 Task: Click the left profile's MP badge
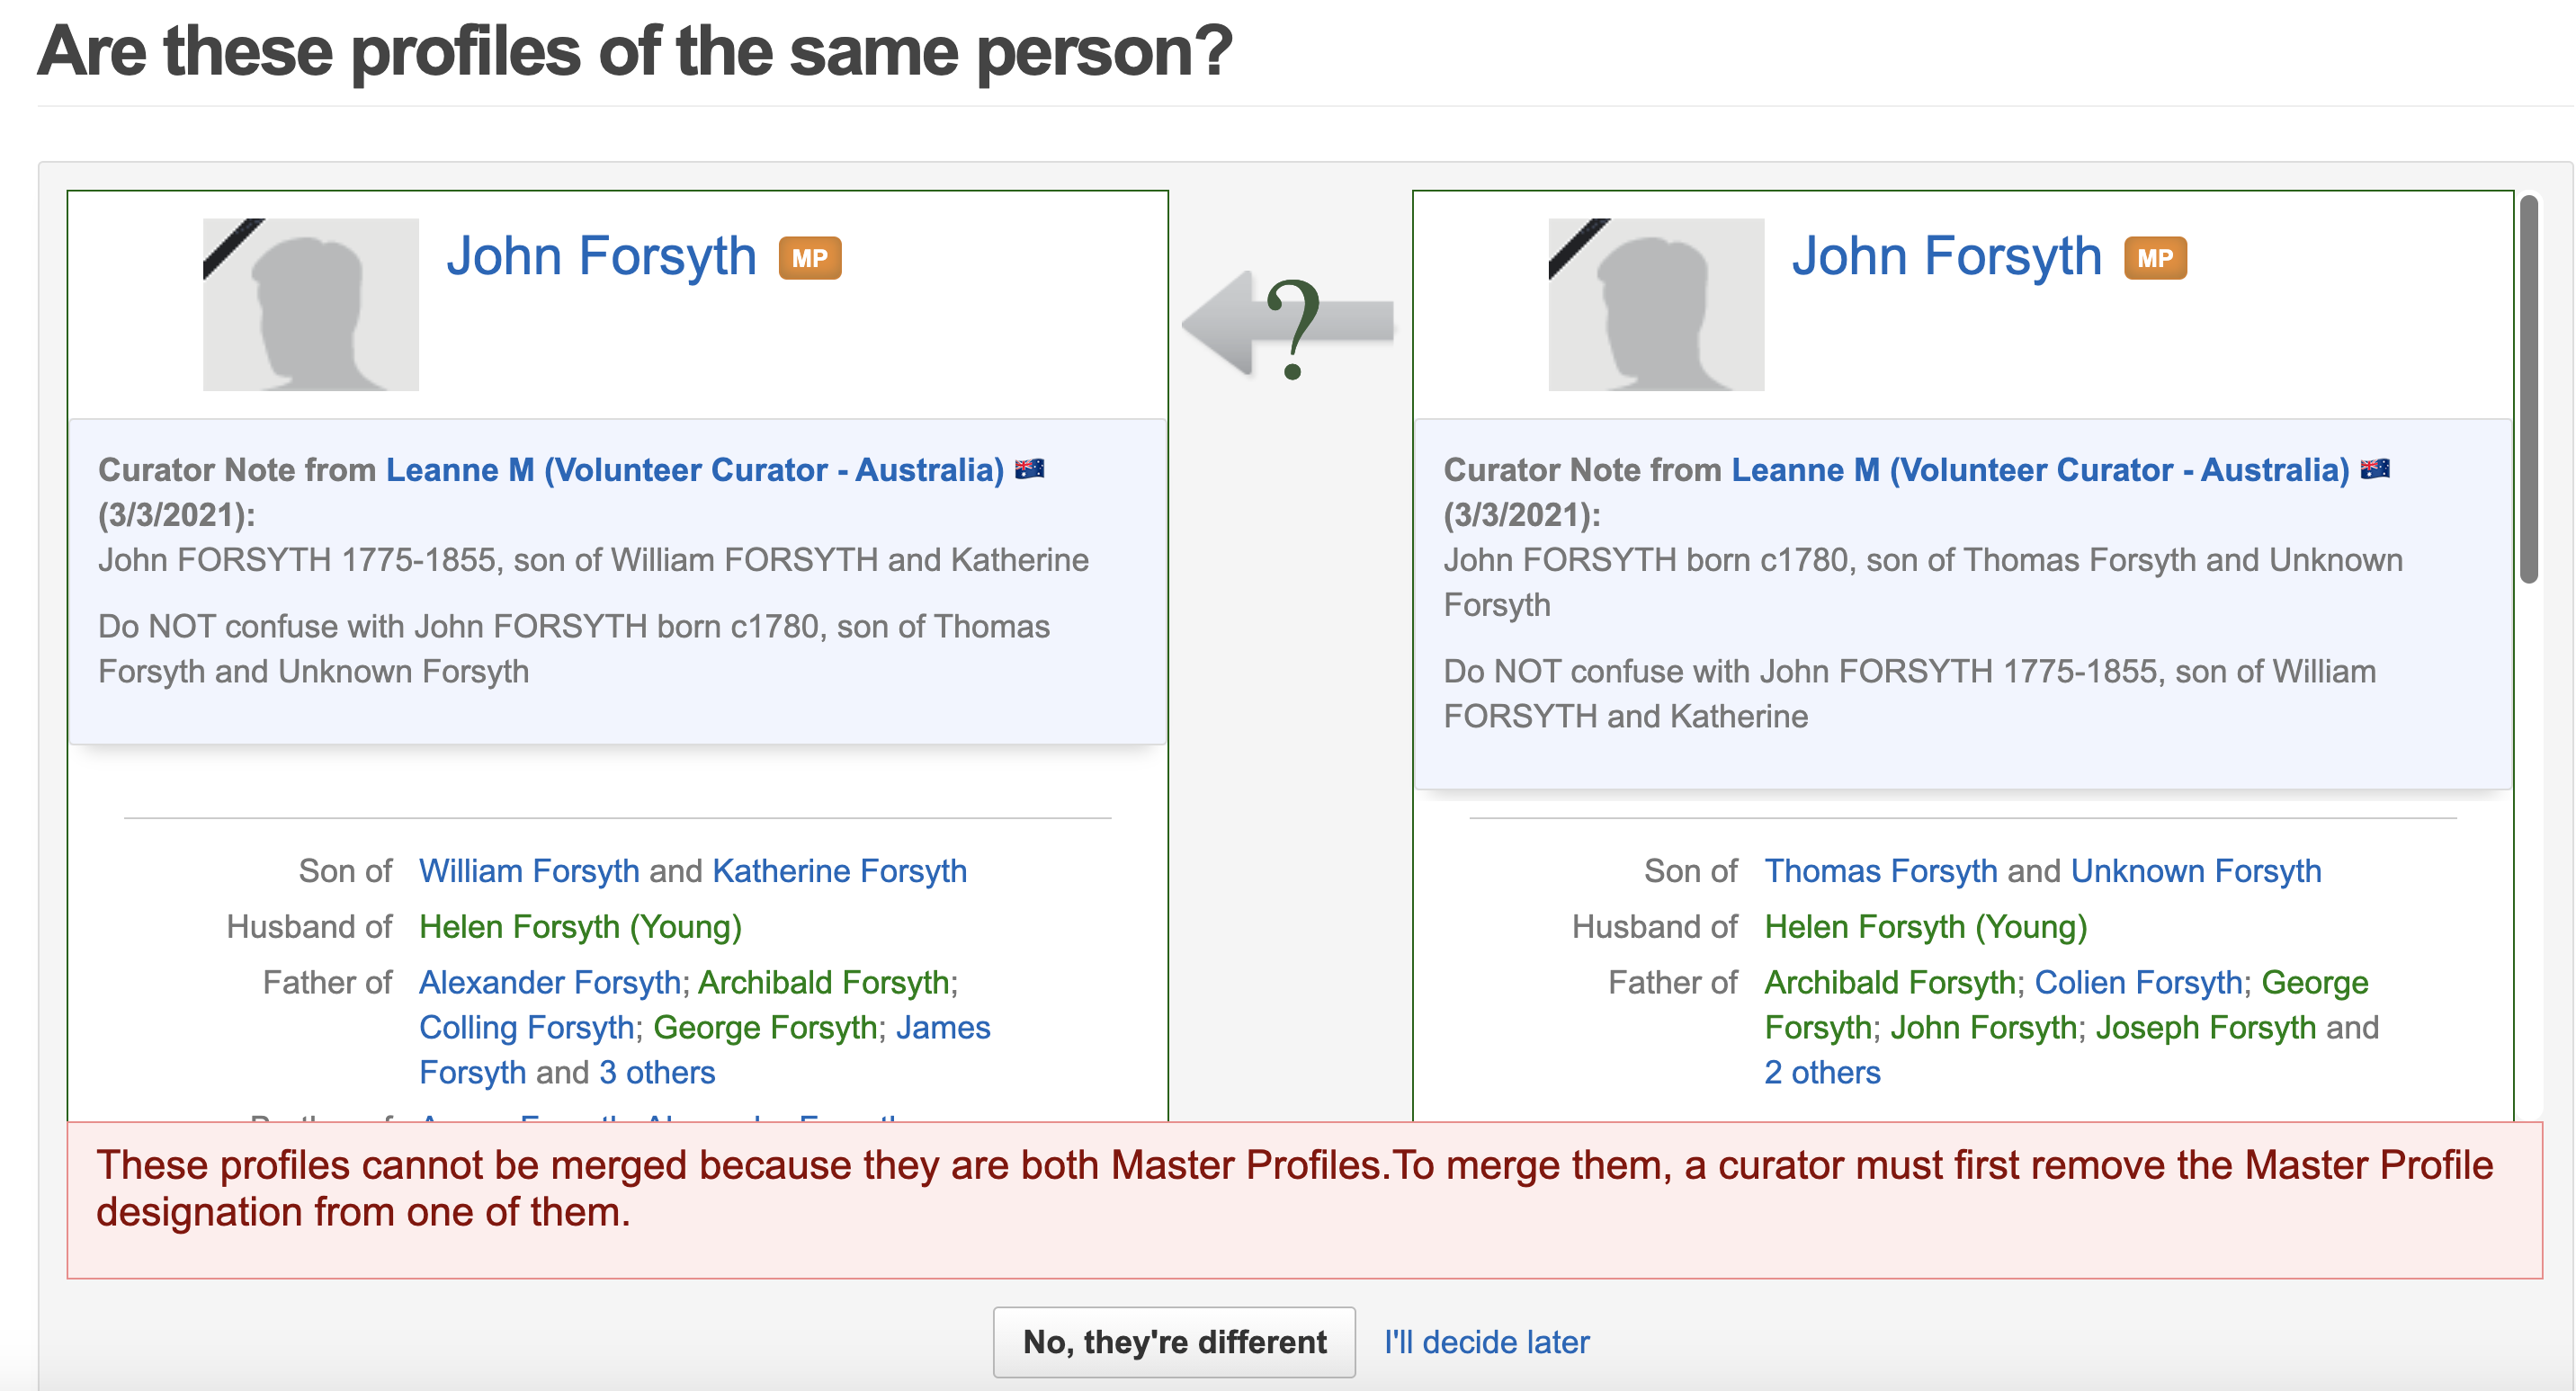pyautogui.click(x=809, y=258)
